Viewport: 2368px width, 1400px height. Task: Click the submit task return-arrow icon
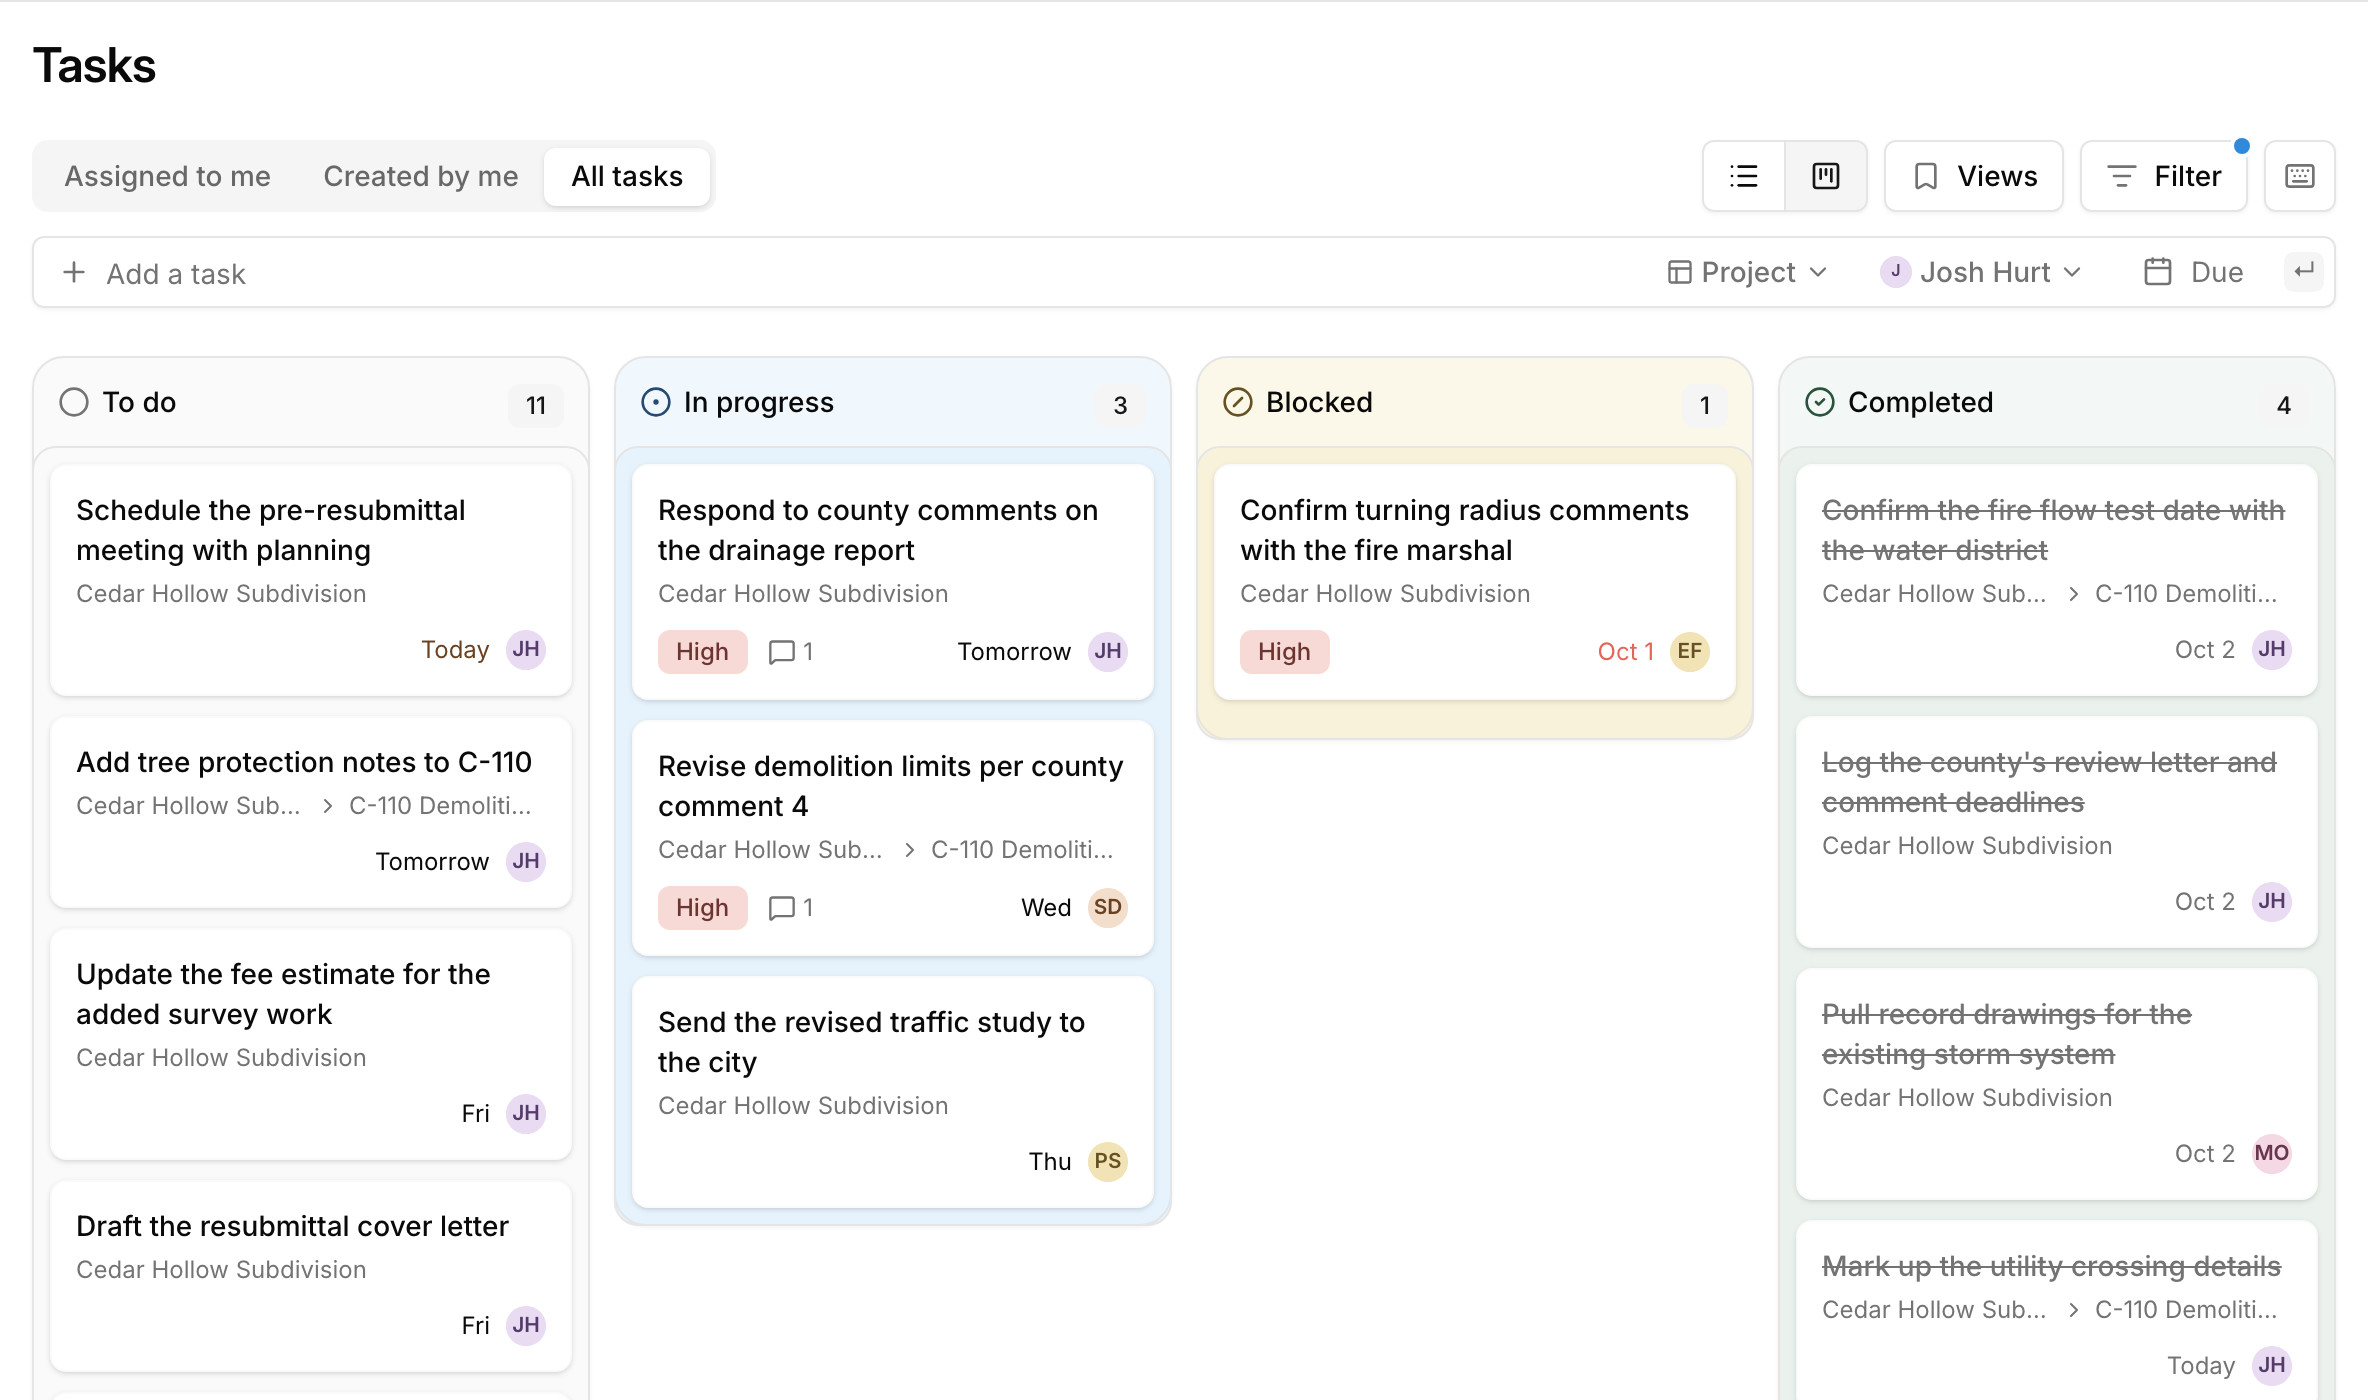pos(2304,271)
